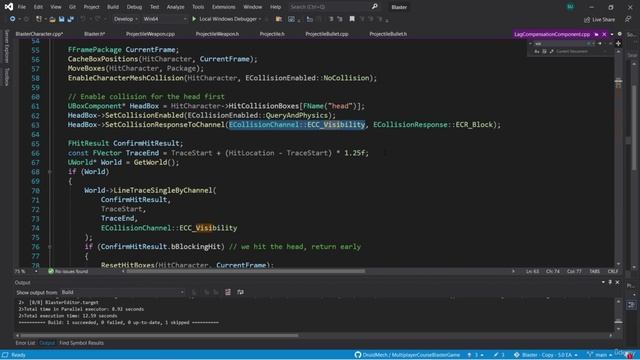The image size is (640, 360).
Task: Toggle match whole word in Find box
Action: (x=544, y=51)
